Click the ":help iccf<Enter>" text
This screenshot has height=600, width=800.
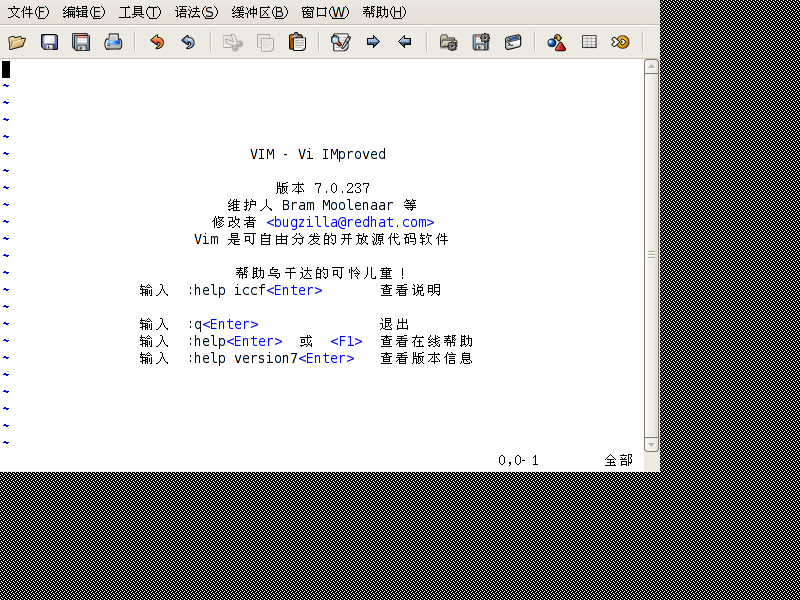coord(255,290)
